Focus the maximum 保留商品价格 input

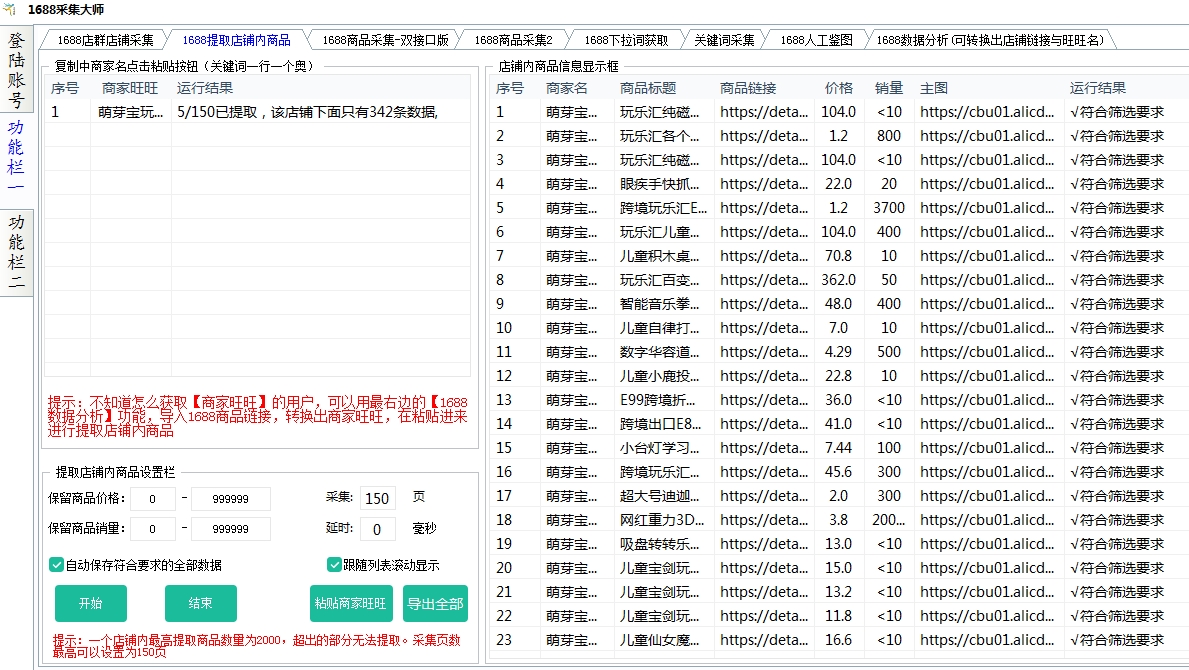231,499
